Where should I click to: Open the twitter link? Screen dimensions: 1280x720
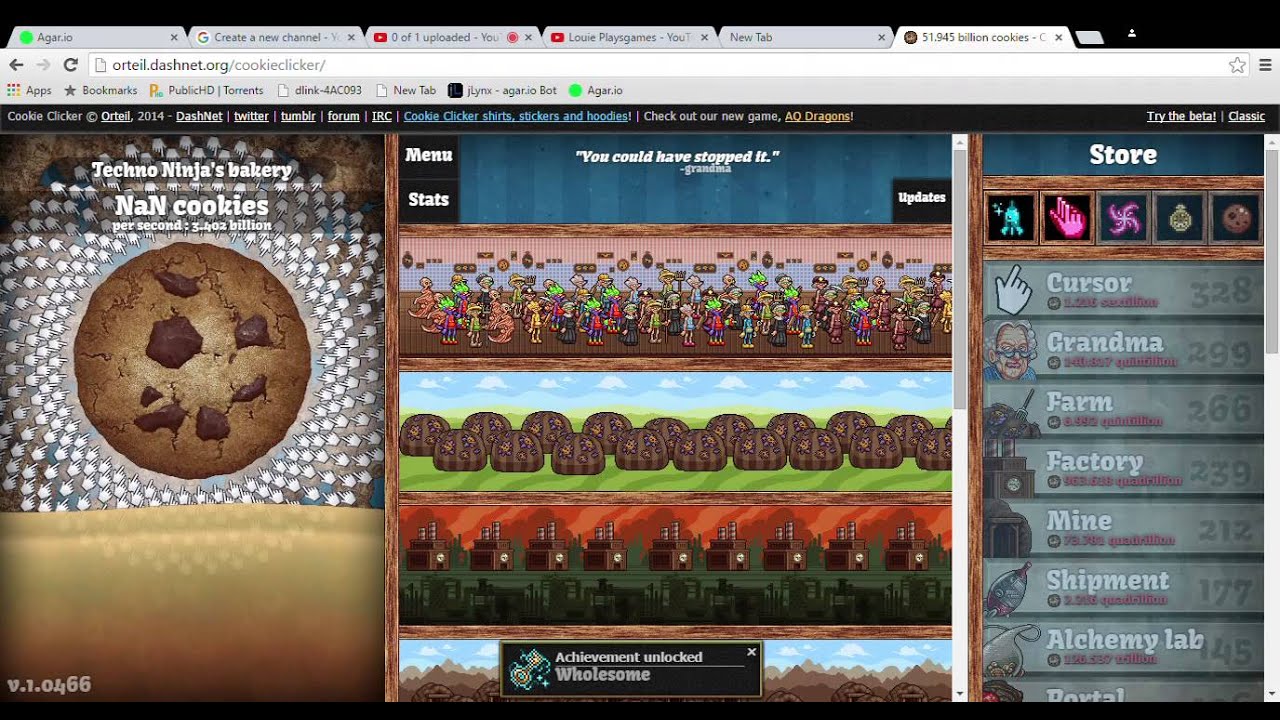click(x=251, y=116)
